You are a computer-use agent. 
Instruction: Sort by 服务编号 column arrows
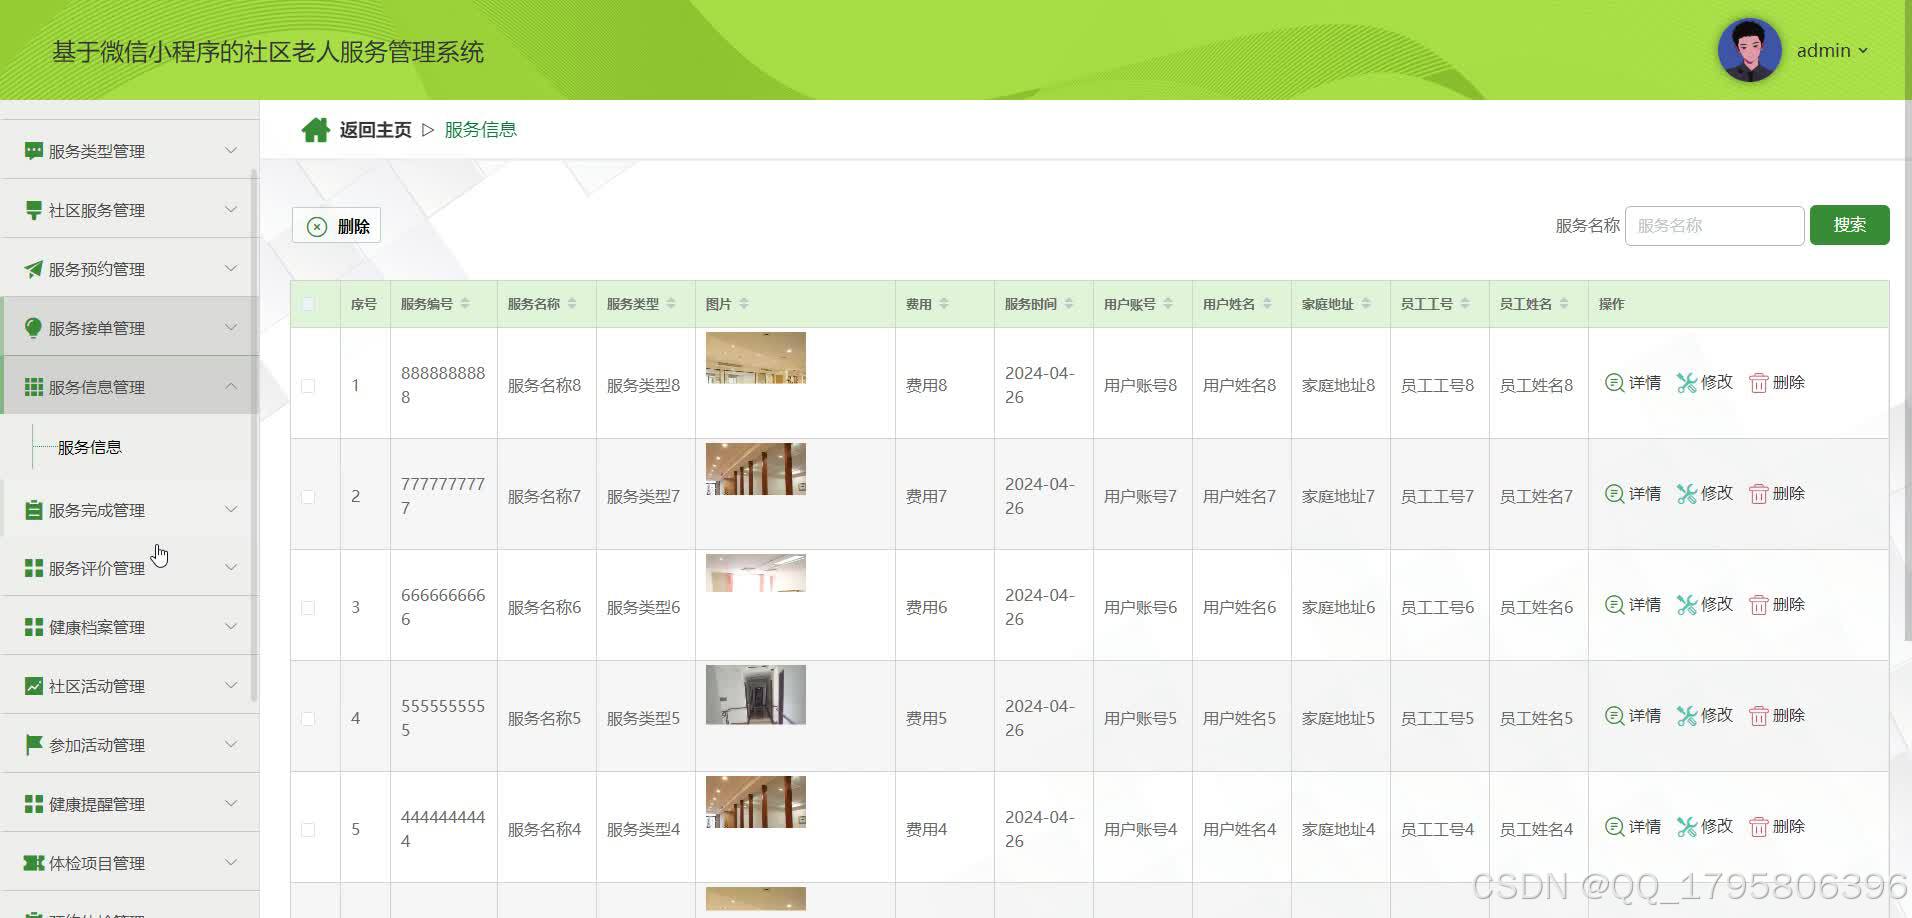click(465, 304)
